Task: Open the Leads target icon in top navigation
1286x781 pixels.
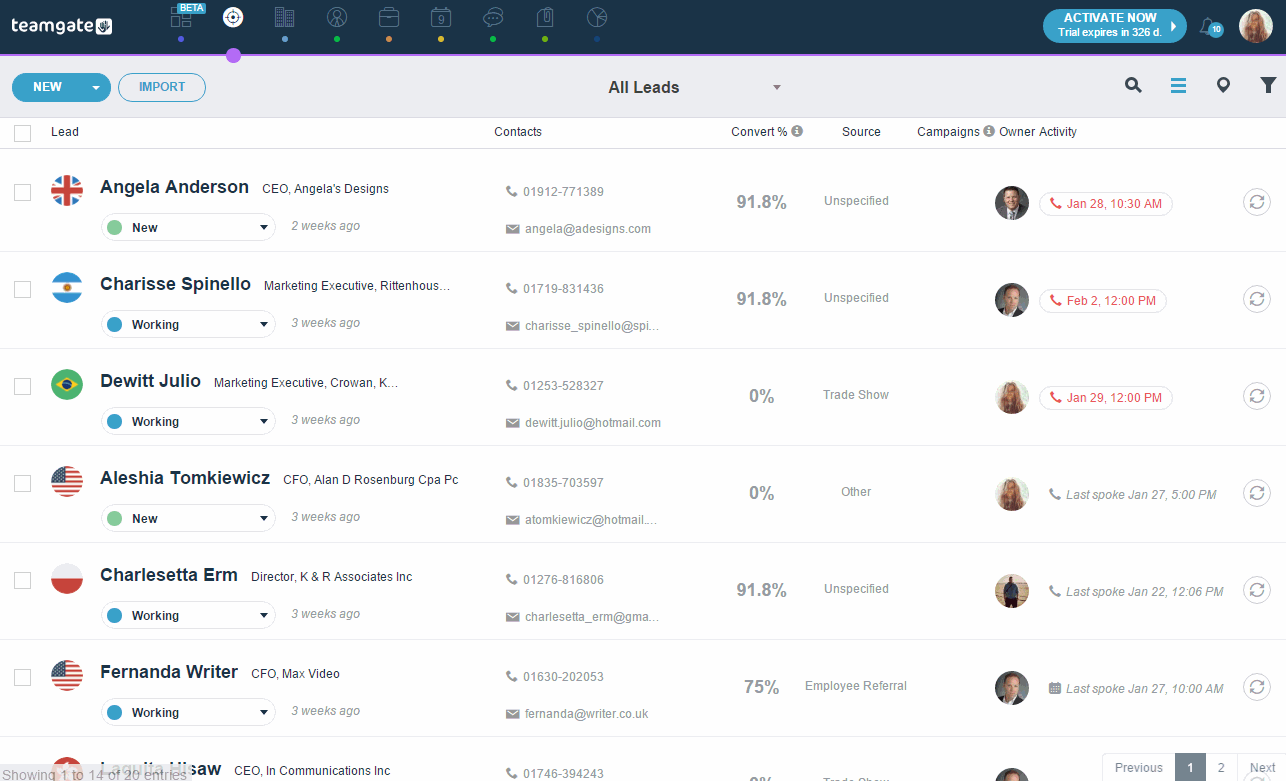Action: pyautogui.click(x=233, y=18)
